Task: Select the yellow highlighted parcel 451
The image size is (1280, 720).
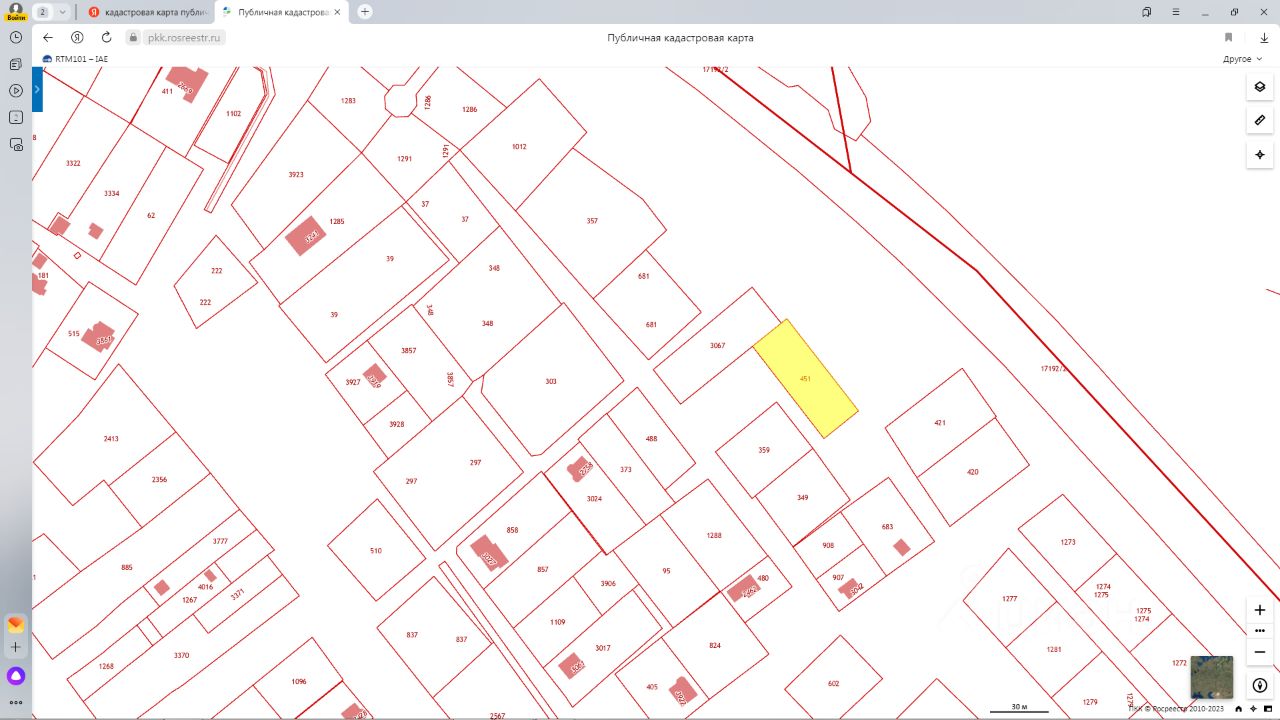Action: (805, 379)
